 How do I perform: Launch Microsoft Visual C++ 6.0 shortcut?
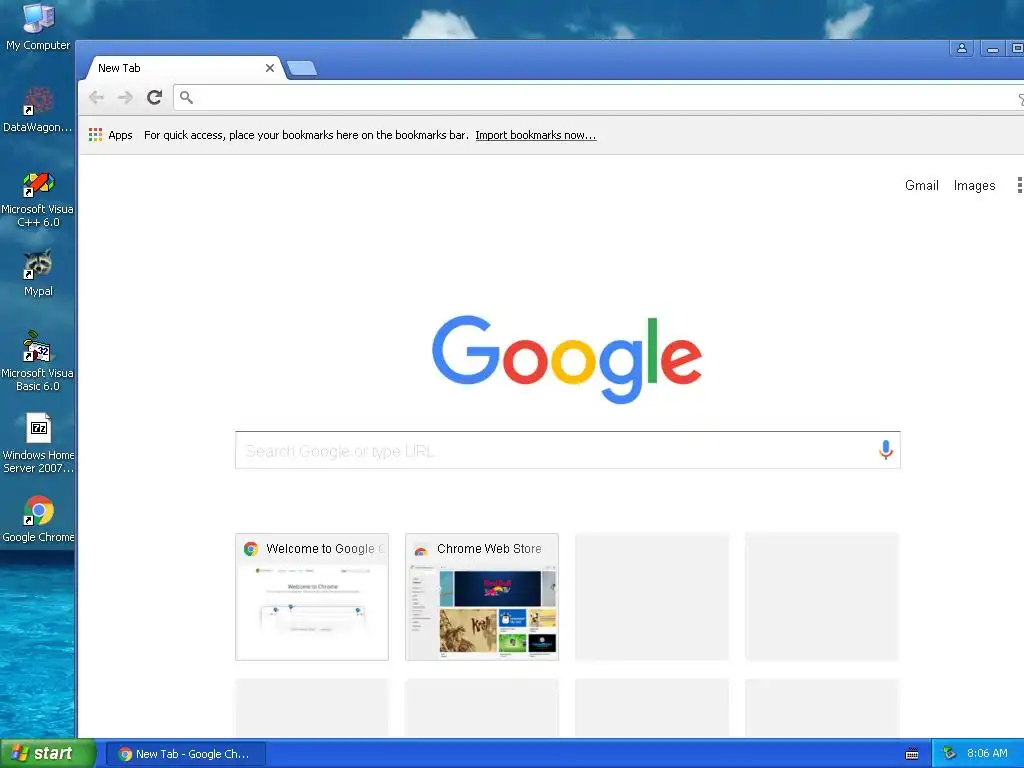point(38,199)
